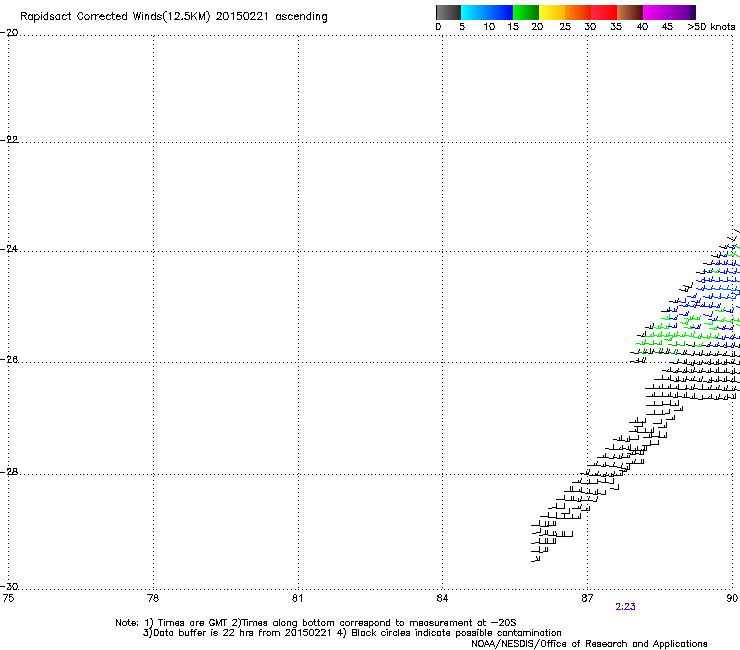
Task: Click the note 'Black circles indicate possible contamination'
Action: pyautogui.click(x=456, y=633)
